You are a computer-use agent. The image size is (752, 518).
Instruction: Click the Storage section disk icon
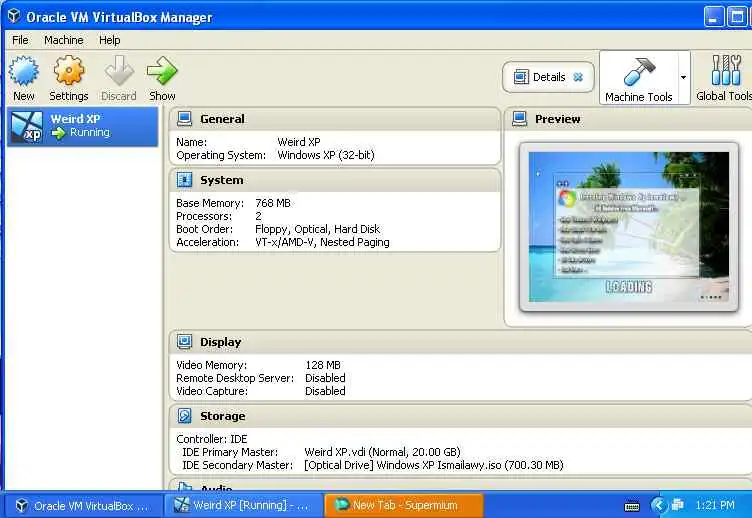pos(184,415)
